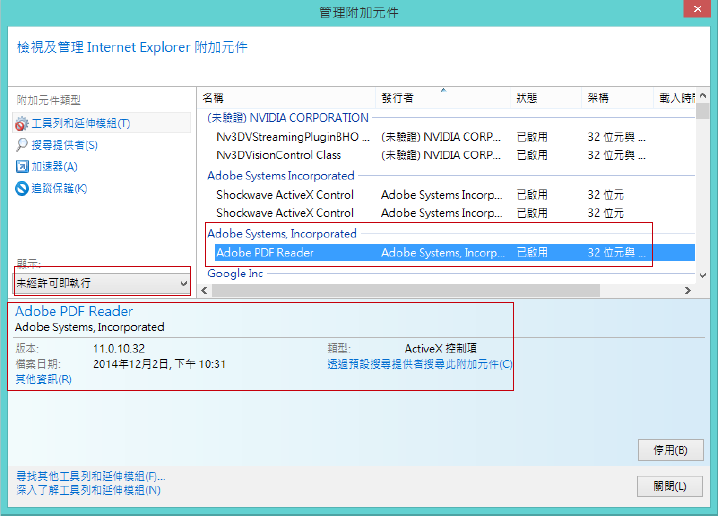Viewport: 719px width, 518px height.
Task: Collapse the Adobe Systems Incorporated group header
Action: (x=281, y=176)
